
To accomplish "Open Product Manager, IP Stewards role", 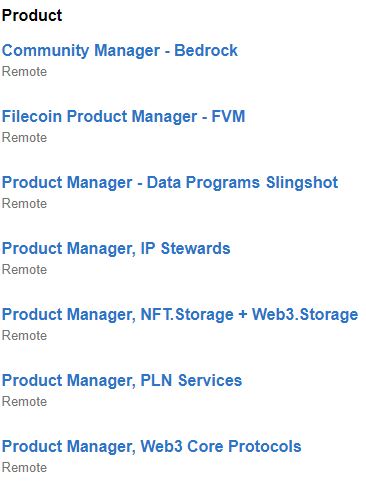I will click(x=116, y=249).
